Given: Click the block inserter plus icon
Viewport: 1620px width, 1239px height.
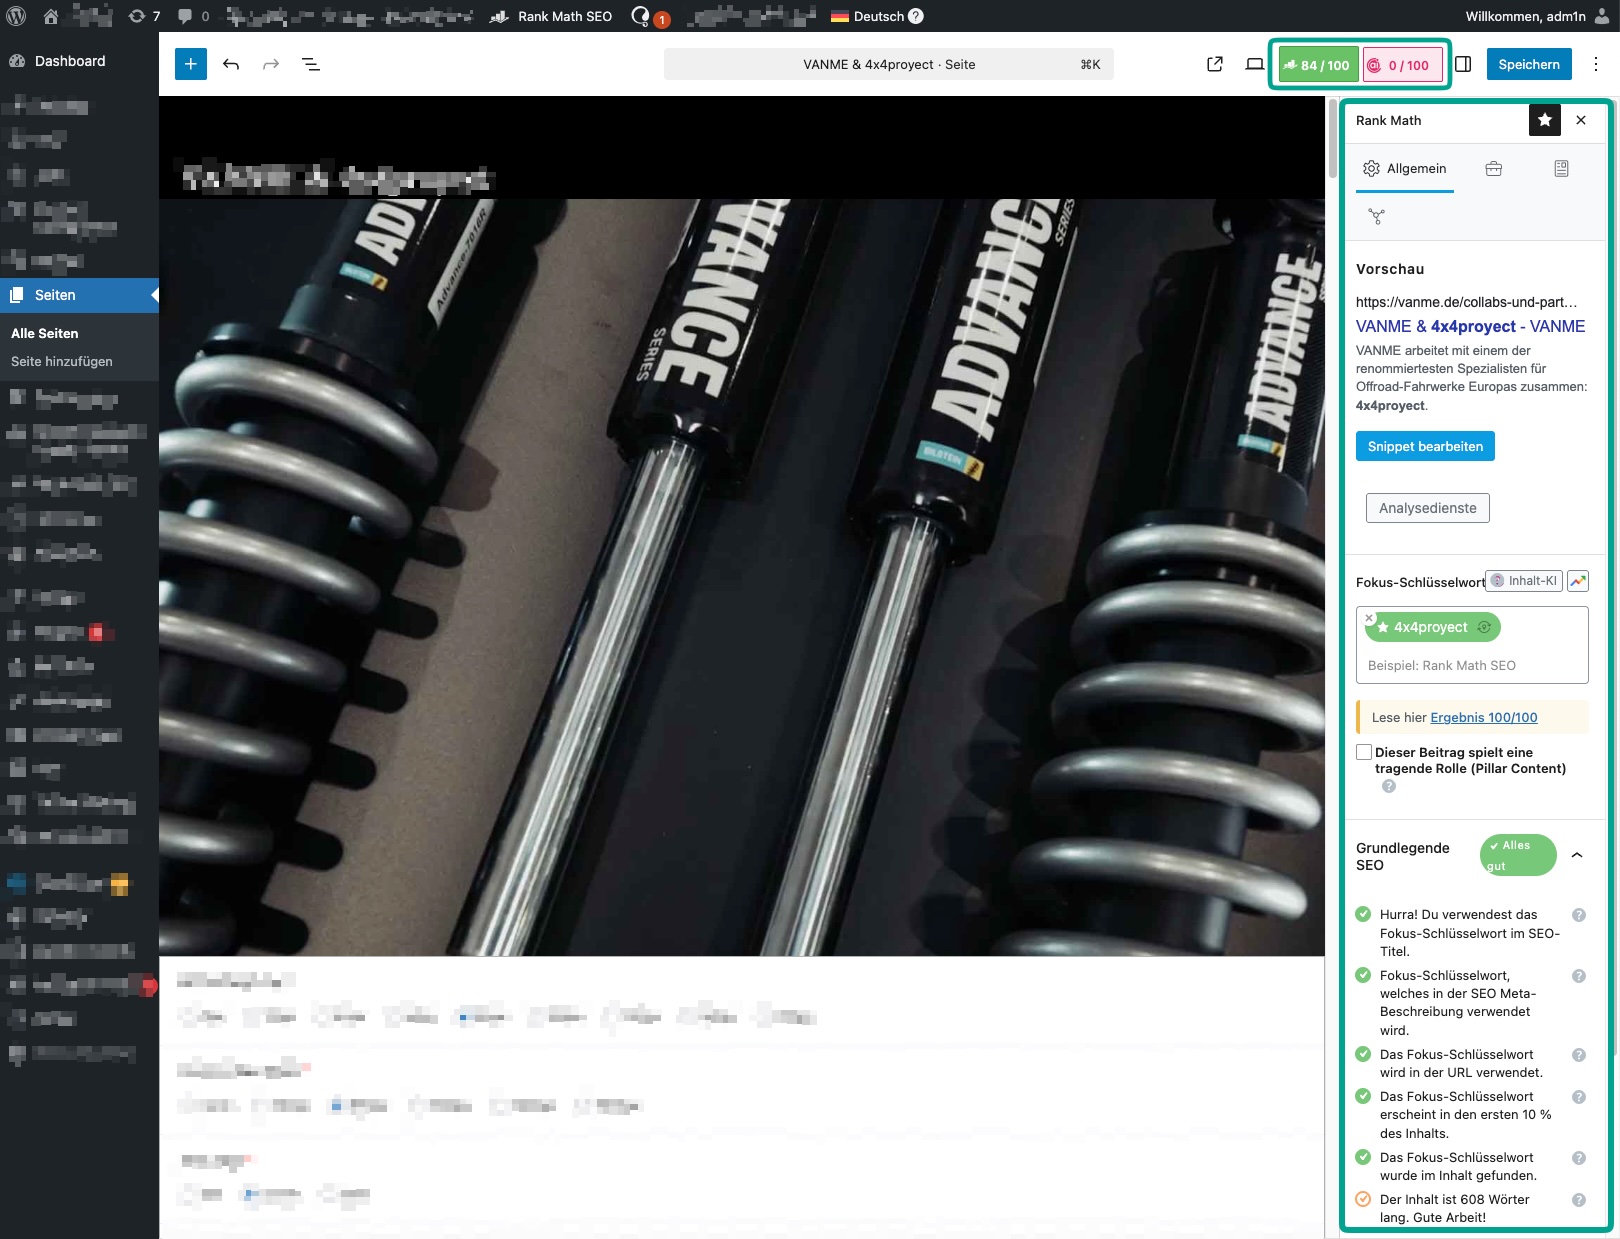Looking at the screenshot, I should [x=190, y=64].
